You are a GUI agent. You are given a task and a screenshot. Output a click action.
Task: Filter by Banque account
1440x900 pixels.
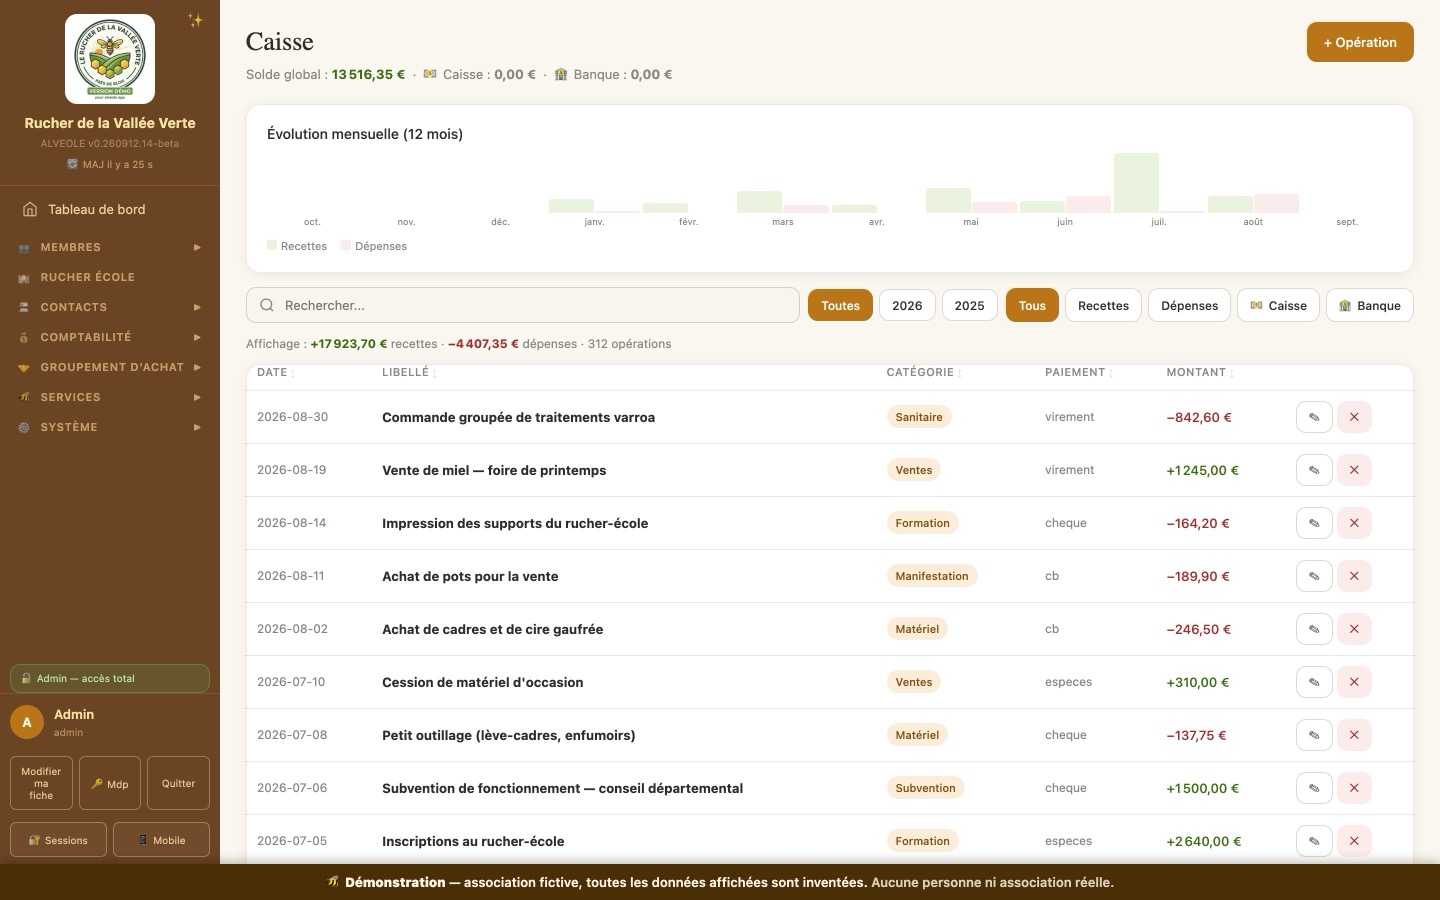coord(1369,306)
